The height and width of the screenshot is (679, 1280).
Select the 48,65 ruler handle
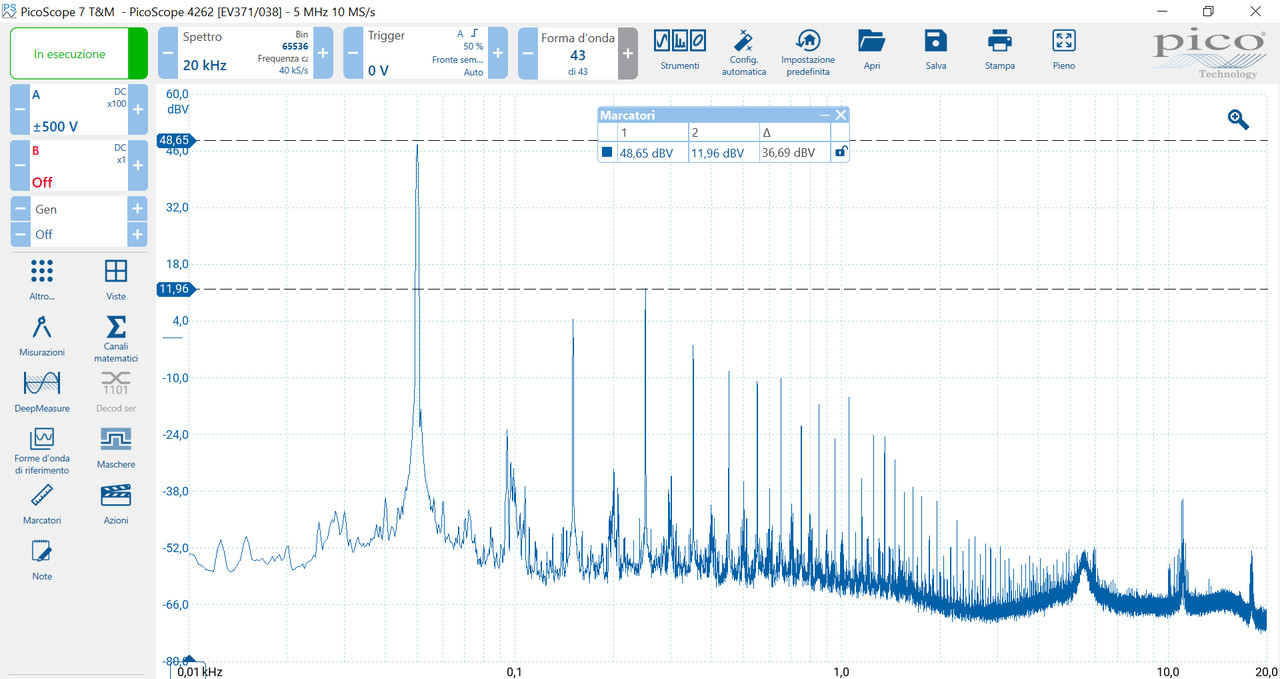click(176, 141)
